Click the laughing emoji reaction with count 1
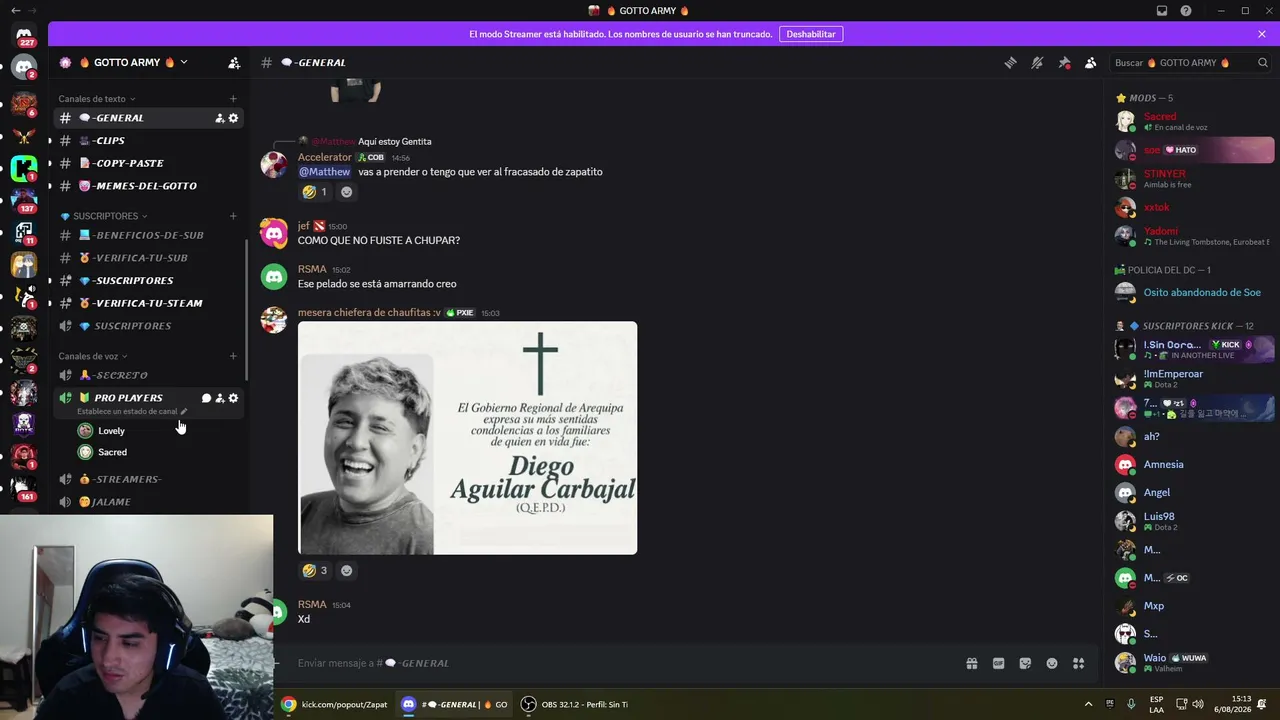The width and height of the screenshot is (1280, 720). coord(315,192)
